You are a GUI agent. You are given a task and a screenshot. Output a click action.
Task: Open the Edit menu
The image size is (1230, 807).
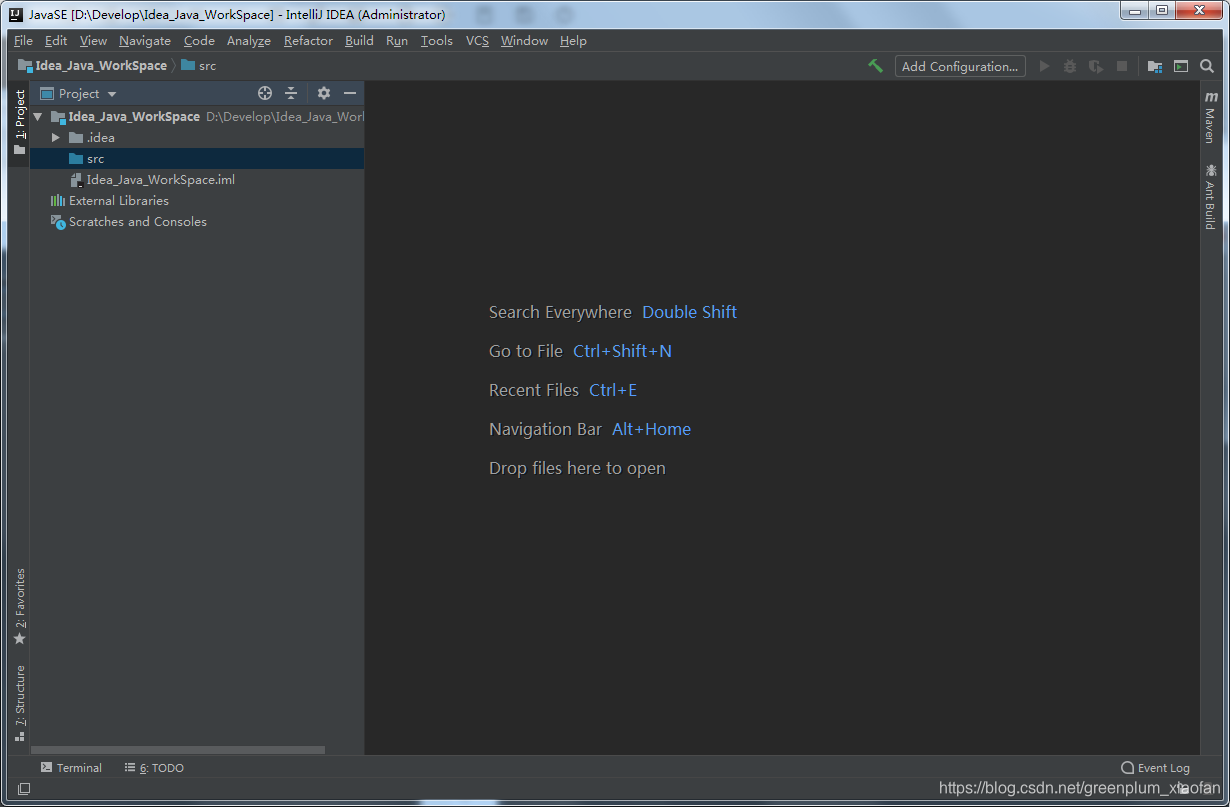coord(56,41)
